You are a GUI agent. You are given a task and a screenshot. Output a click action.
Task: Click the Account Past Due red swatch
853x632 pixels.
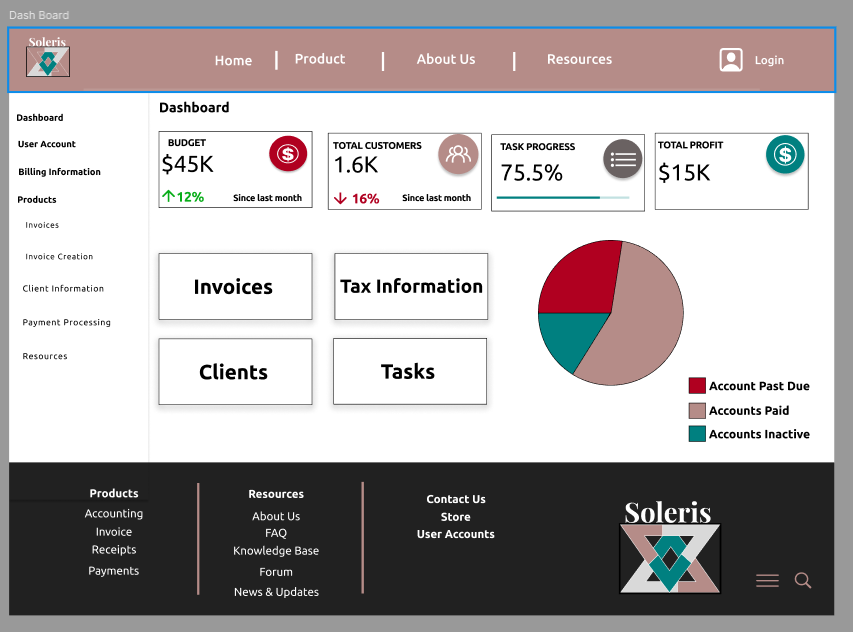(697, 386)
